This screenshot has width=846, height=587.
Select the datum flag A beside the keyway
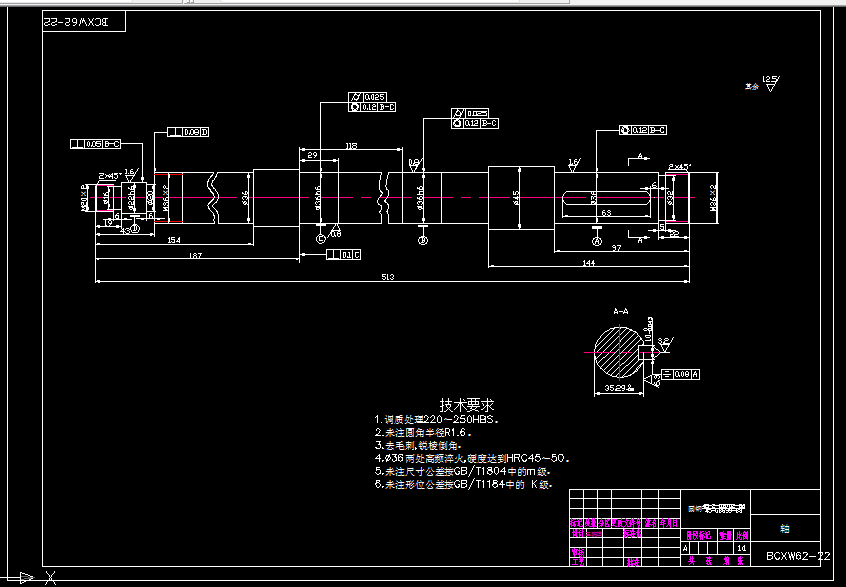click(x=597, y=241)
